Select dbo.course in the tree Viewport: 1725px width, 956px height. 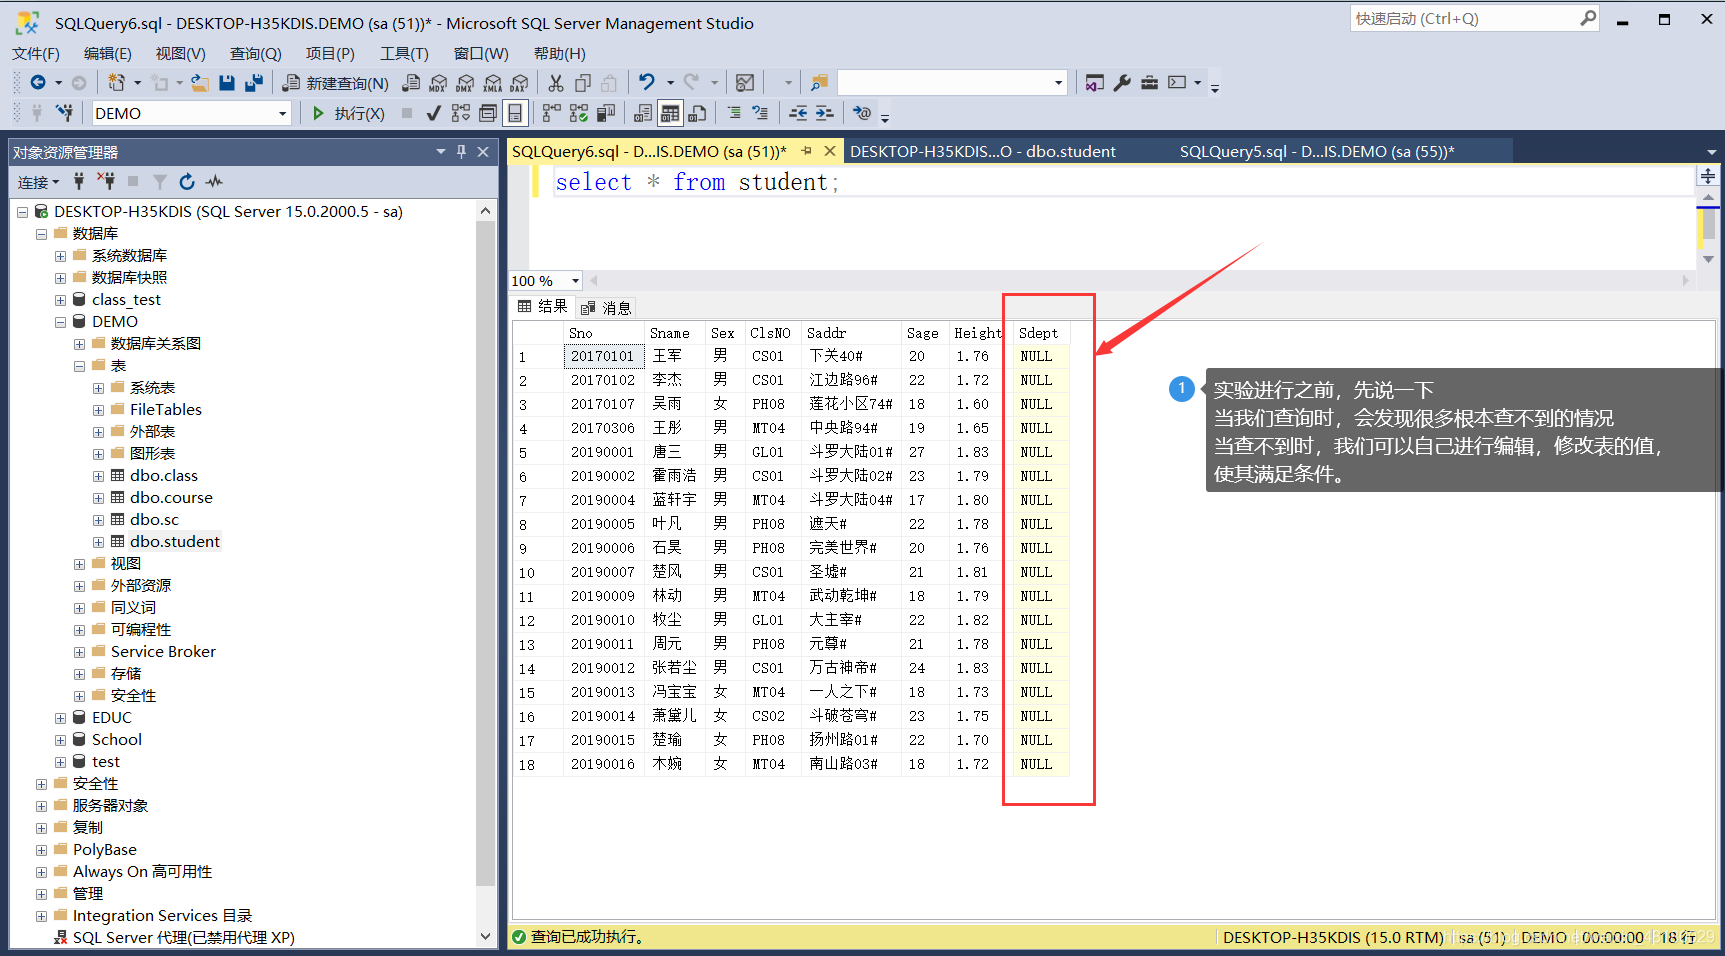coord(171,498)
